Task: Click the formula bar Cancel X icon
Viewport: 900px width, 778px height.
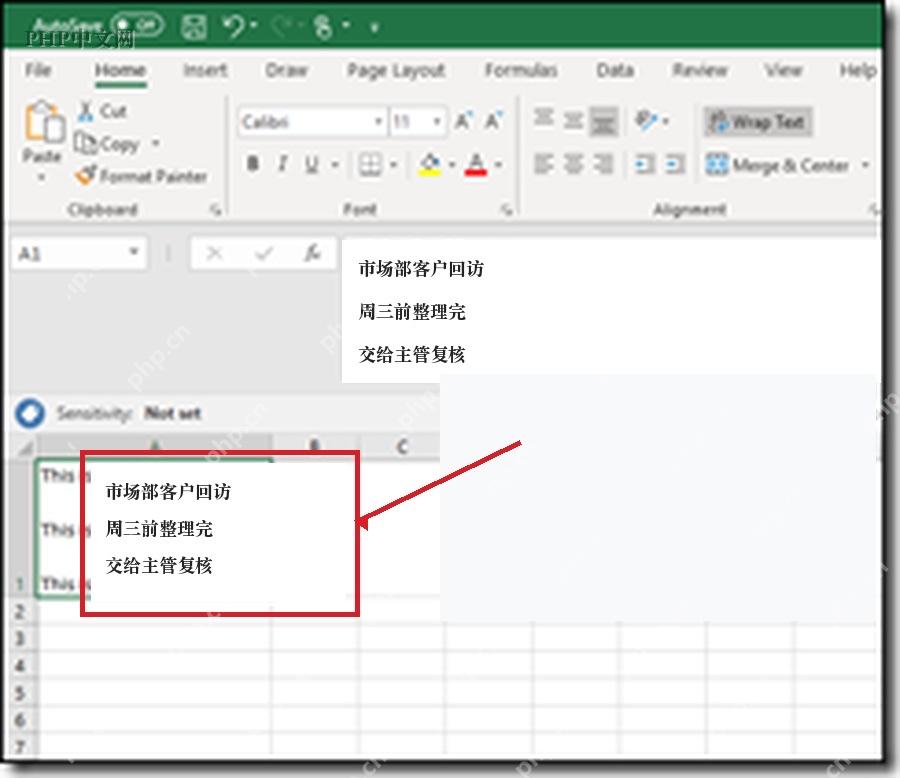Action: pos(215,253)
